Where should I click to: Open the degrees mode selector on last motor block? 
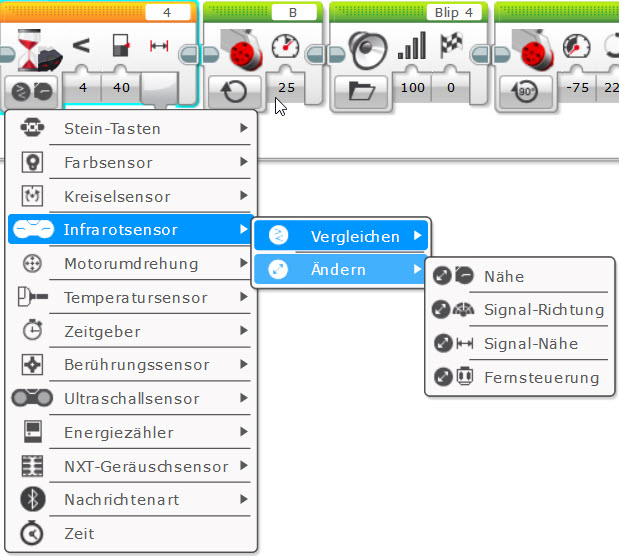pyautogui.click(x=526, y=92)
